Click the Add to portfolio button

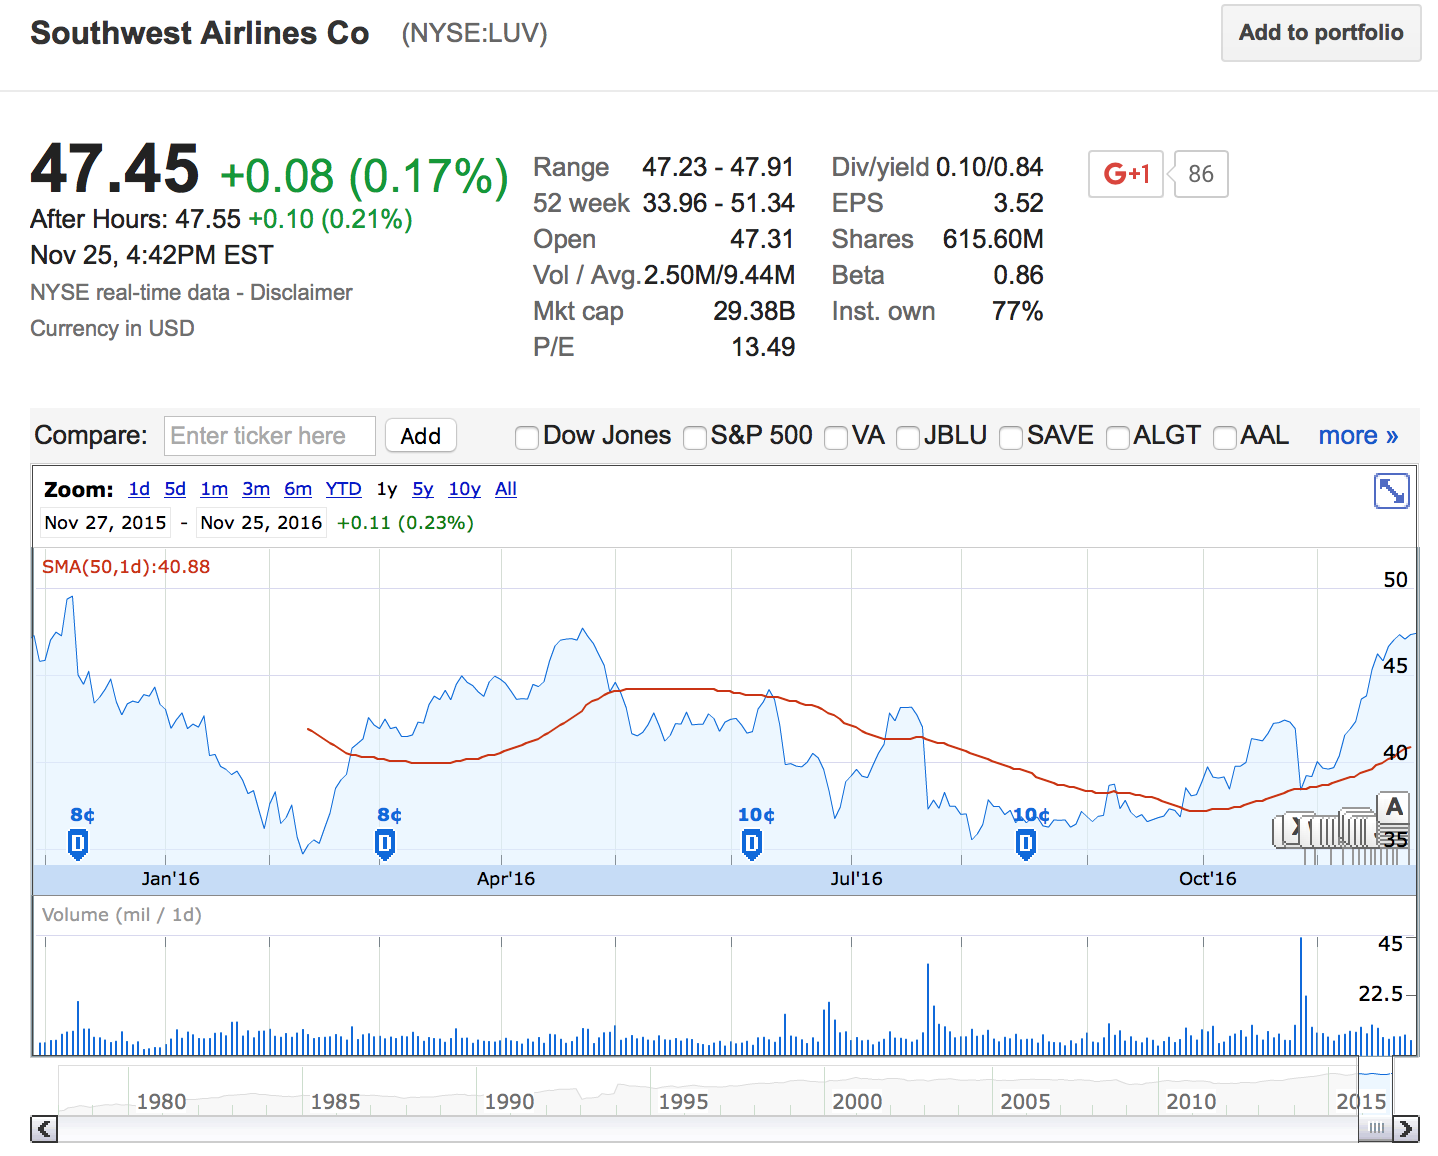tap(1321, 33)
